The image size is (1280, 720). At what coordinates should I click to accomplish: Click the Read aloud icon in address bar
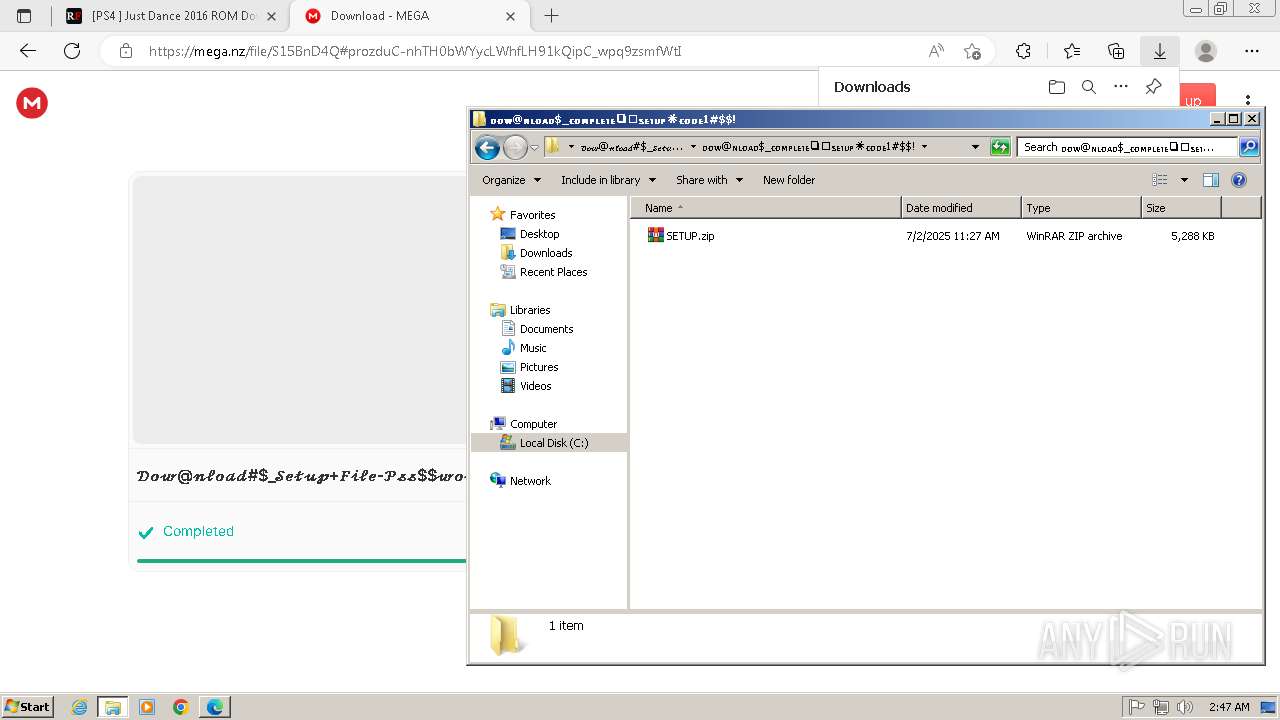(936, 51)
